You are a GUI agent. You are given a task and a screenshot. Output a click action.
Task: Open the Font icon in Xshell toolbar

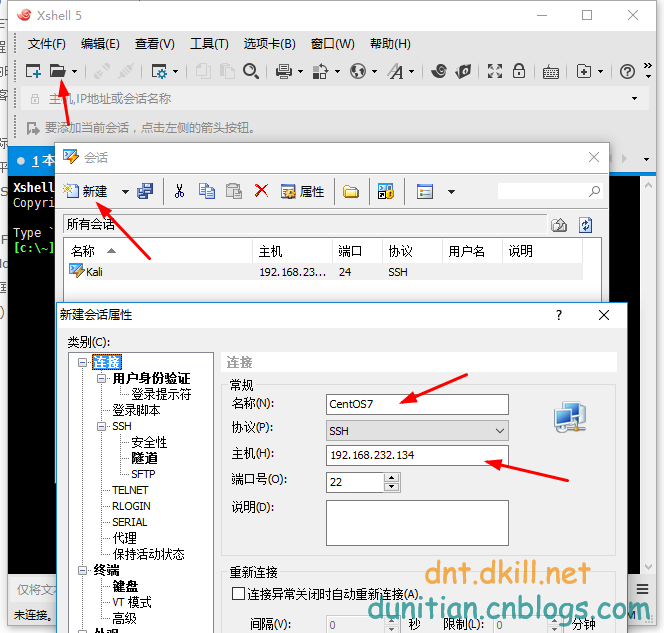coord(396,71)
